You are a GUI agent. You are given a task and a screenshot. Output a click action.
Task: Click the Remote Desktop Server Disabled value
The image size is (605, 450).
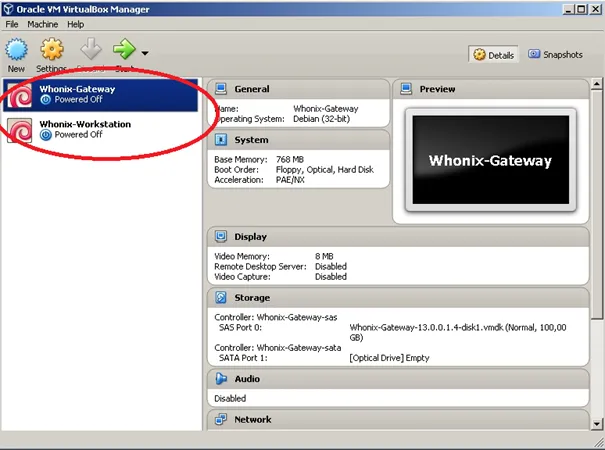[x=331, y=267]
